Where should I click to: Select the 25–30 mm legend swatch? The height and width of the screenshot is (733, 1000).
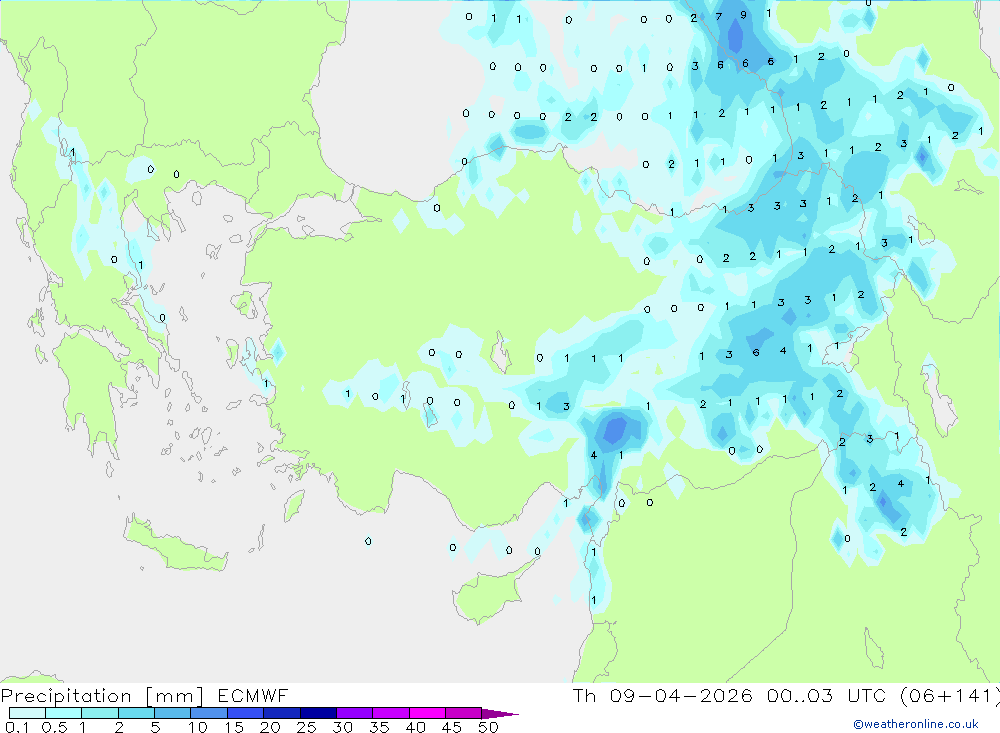tap(318, 713)
